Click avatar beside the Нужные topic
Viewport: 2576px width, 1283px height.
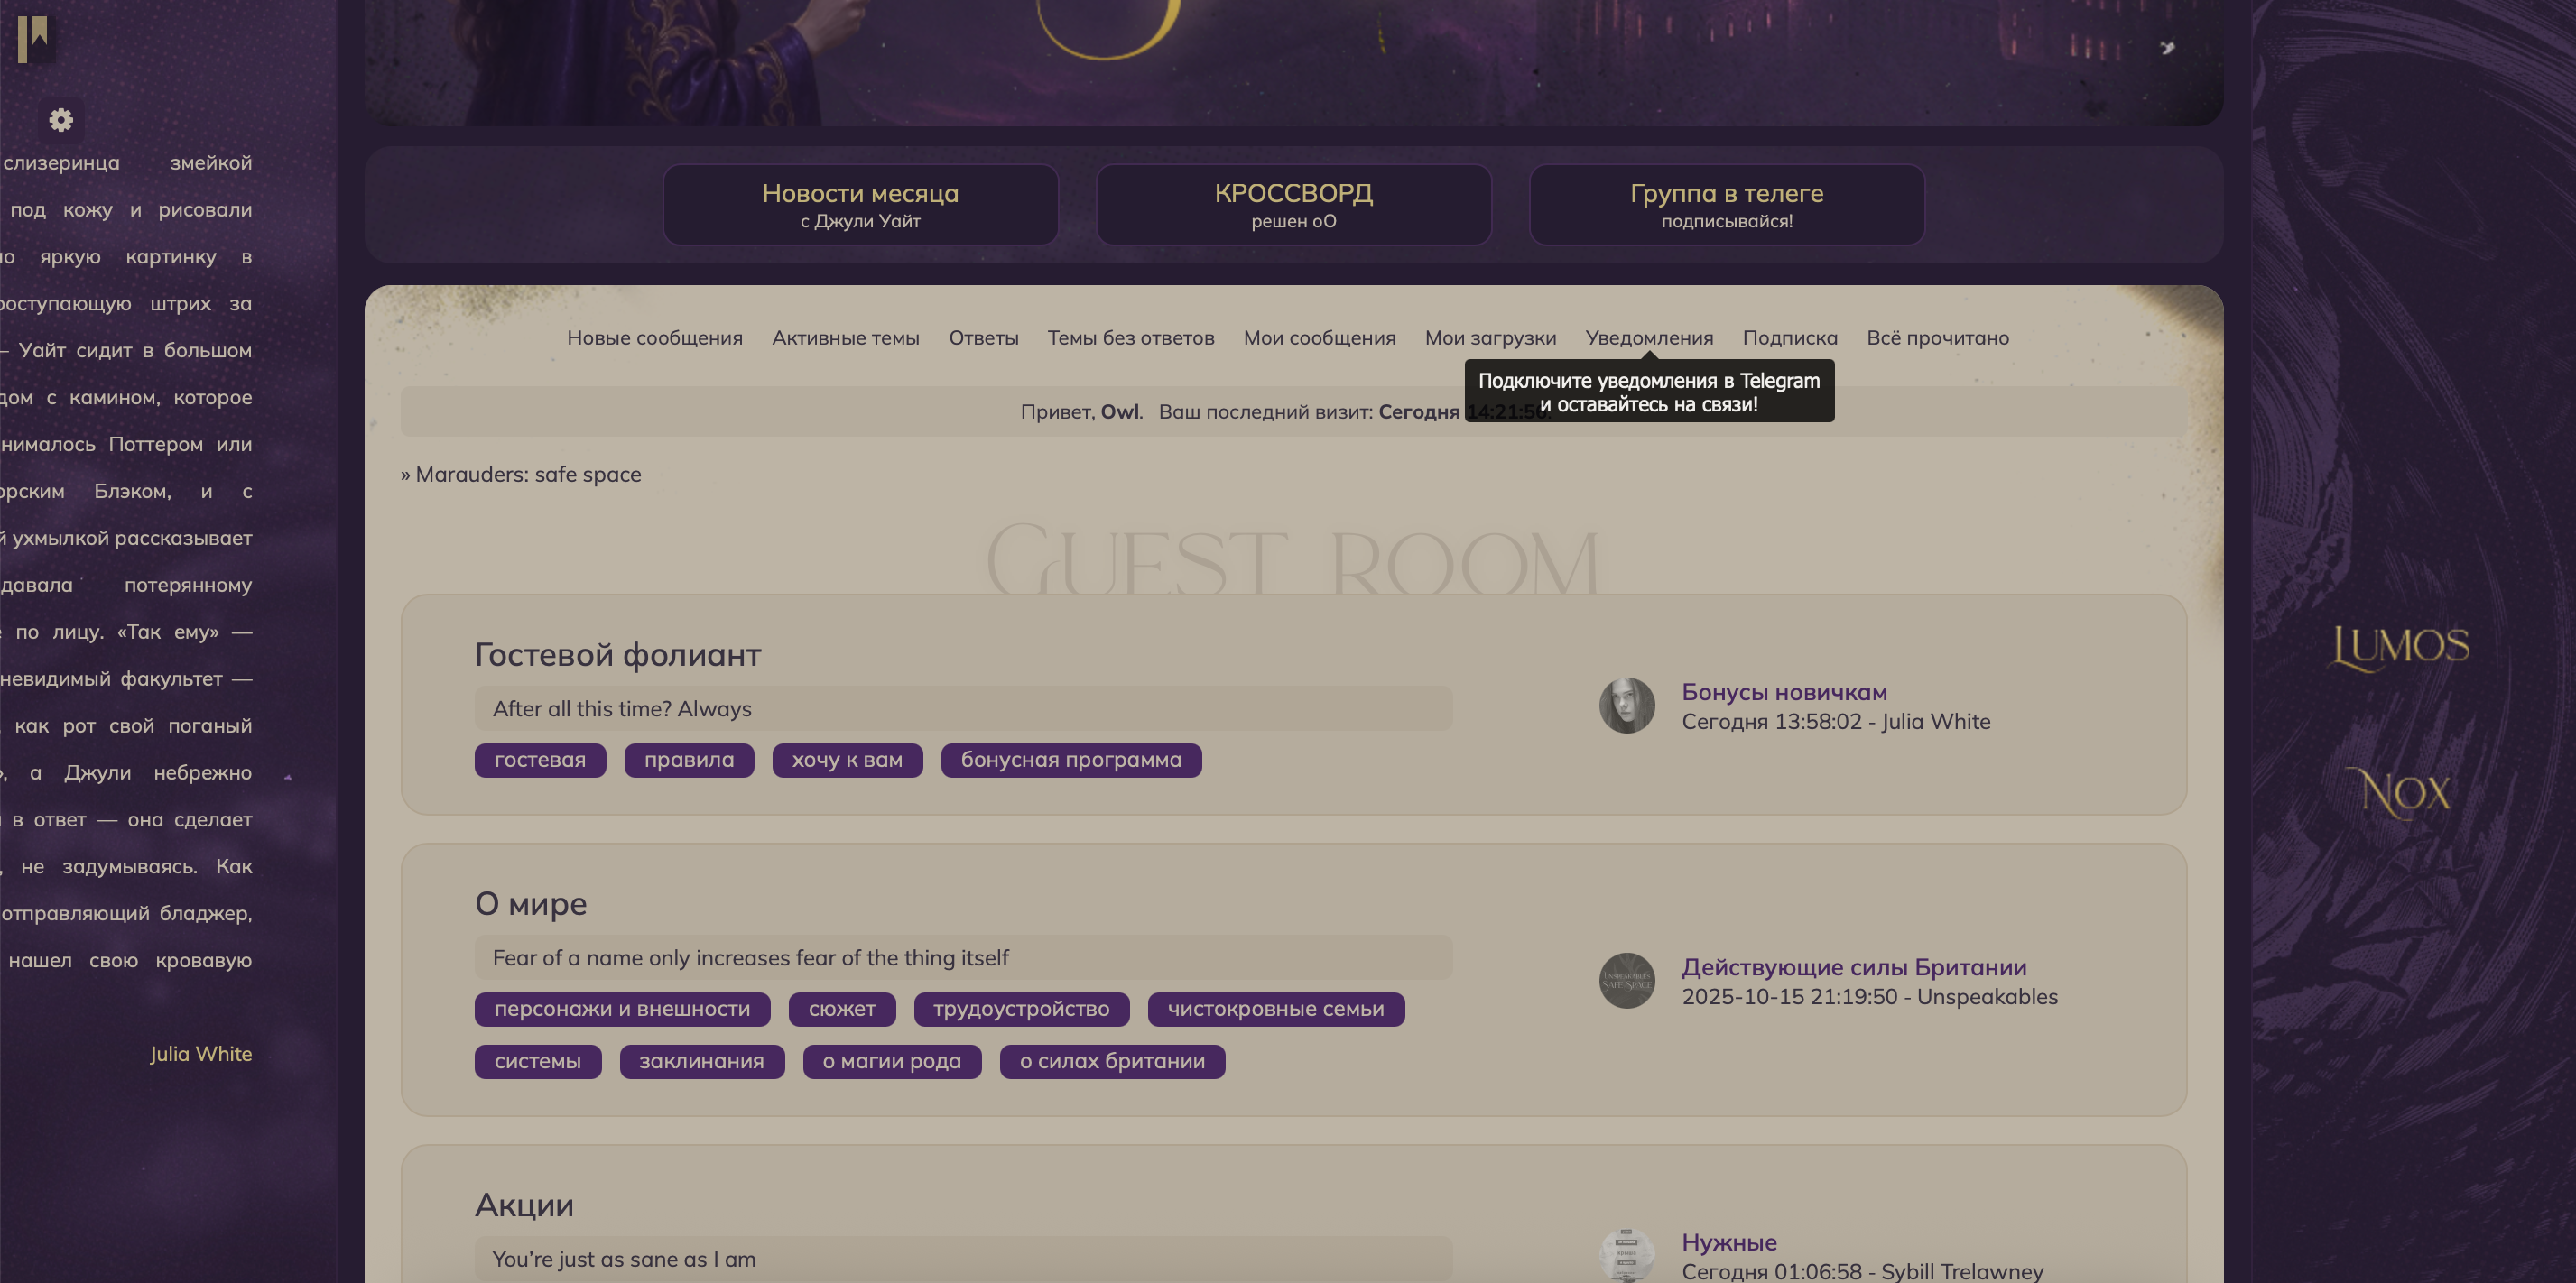(1626, 1255)
